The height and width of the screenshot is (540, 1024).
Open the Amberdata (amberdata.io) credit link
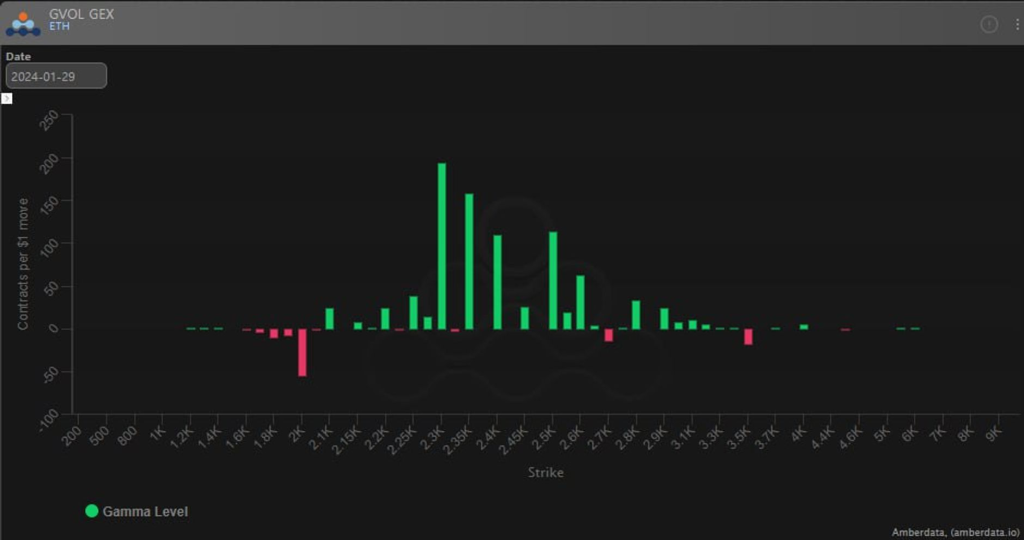(x=953, y=533)
